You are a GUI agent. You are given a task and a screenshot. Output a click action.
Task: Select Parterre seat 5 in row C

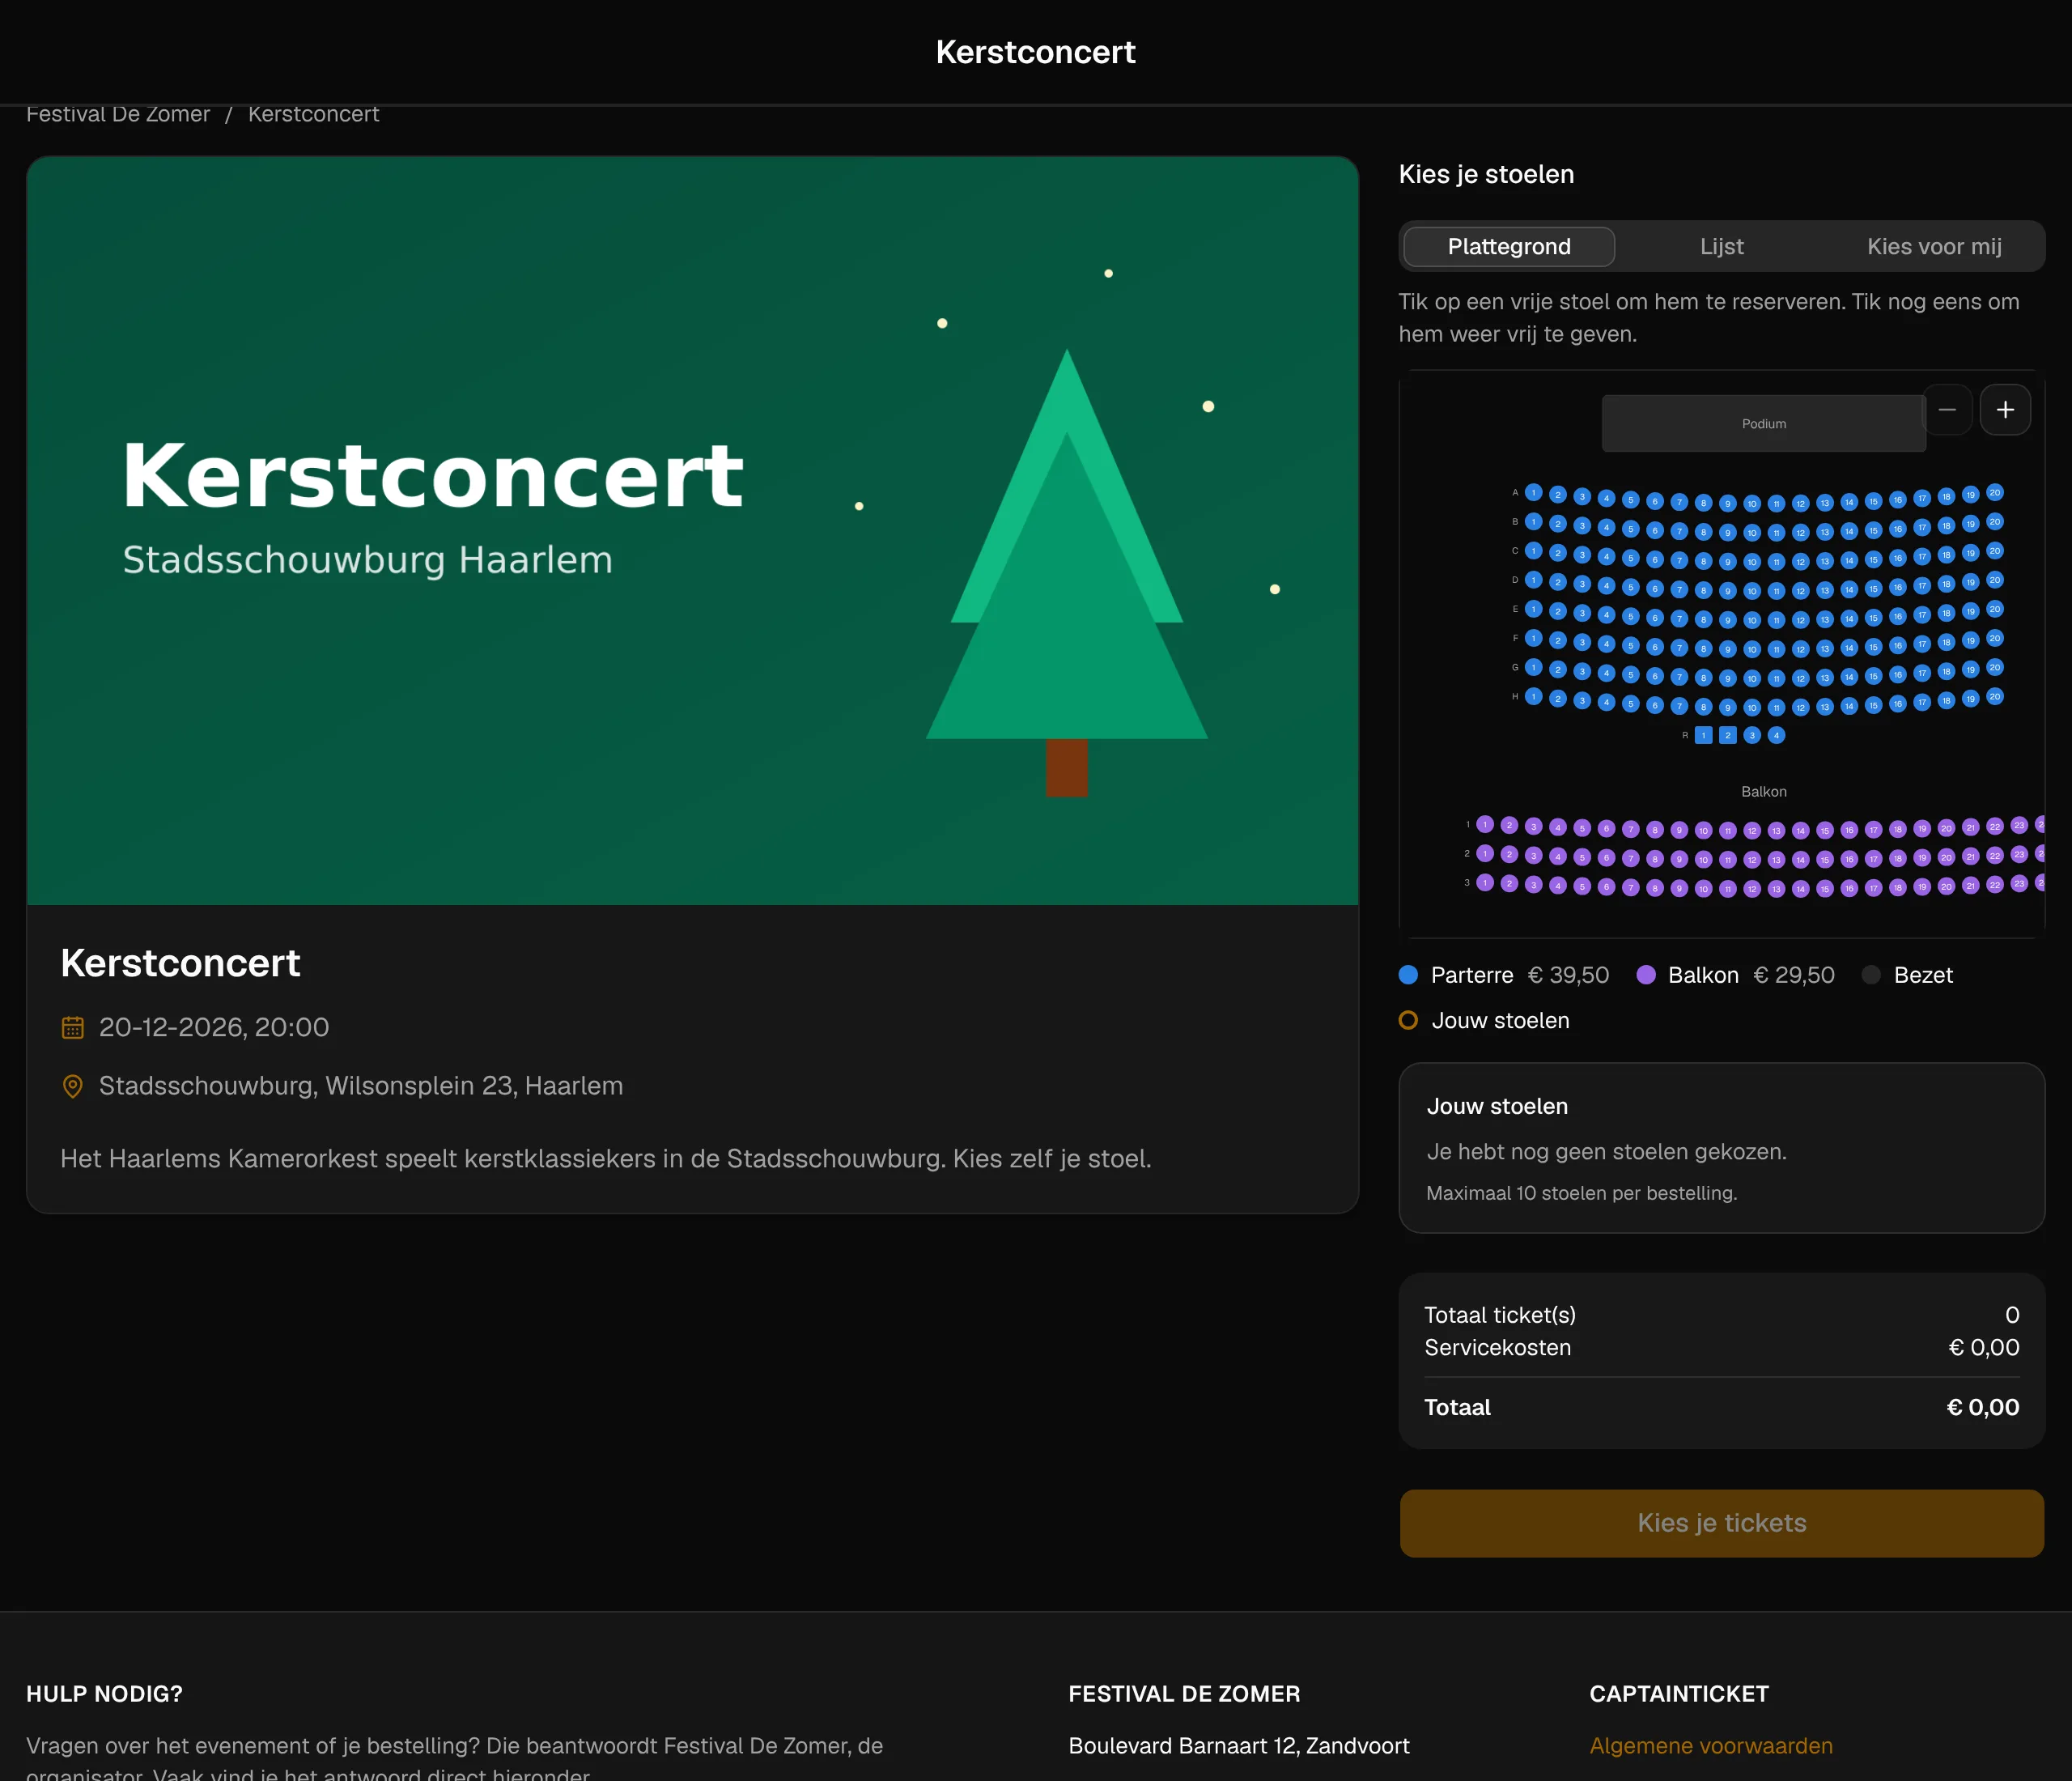point(1630,558)
